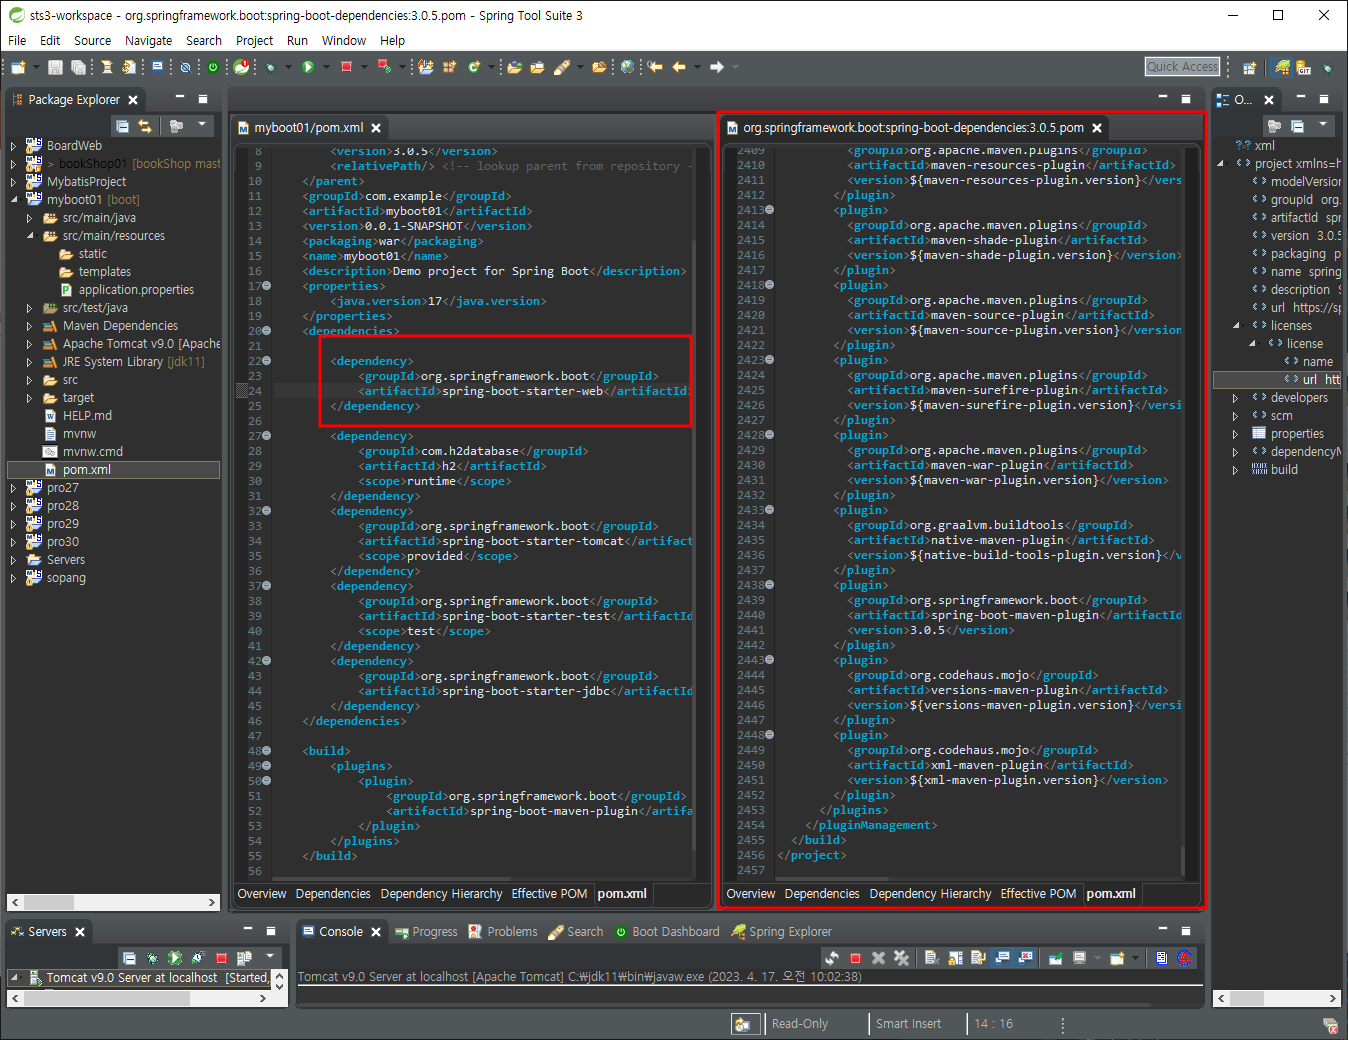Maximize the Package Explorer view

point(203,99)
